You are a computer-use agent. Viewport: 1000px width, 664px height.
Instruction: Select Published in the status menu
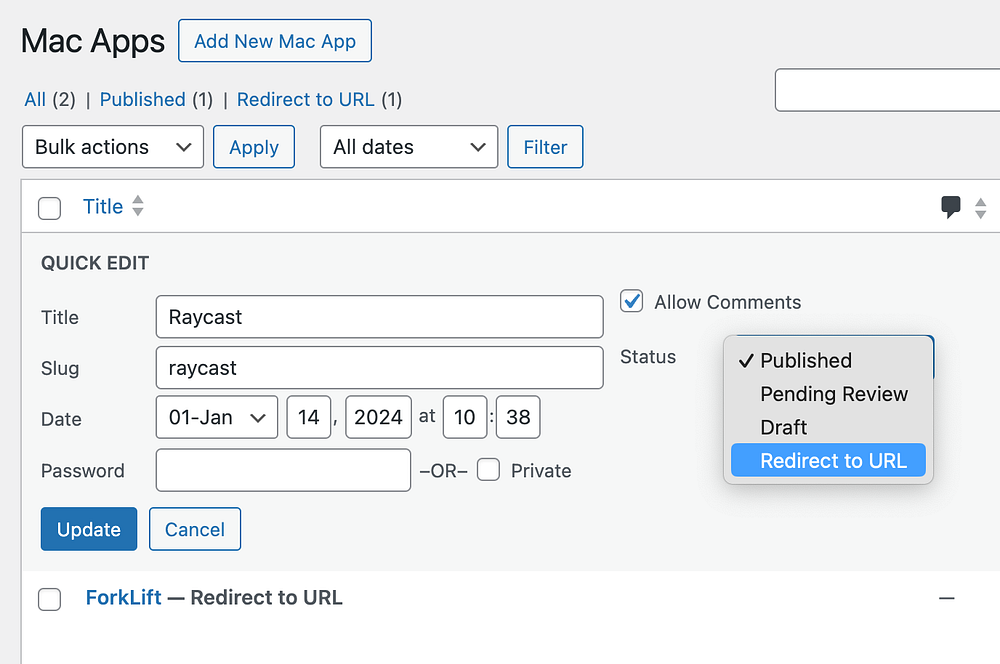point(805,361)
